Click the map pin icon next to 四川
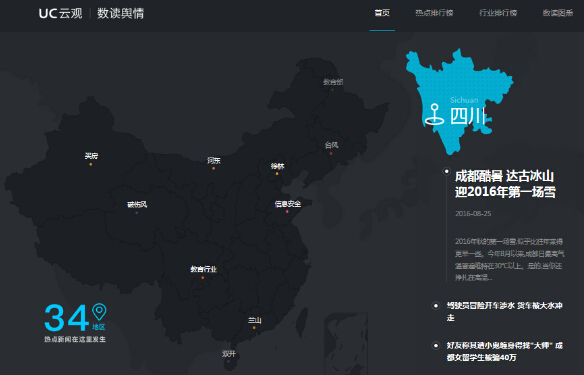The image size is (584, 375). pyautogui.click(x=435, y=114)
